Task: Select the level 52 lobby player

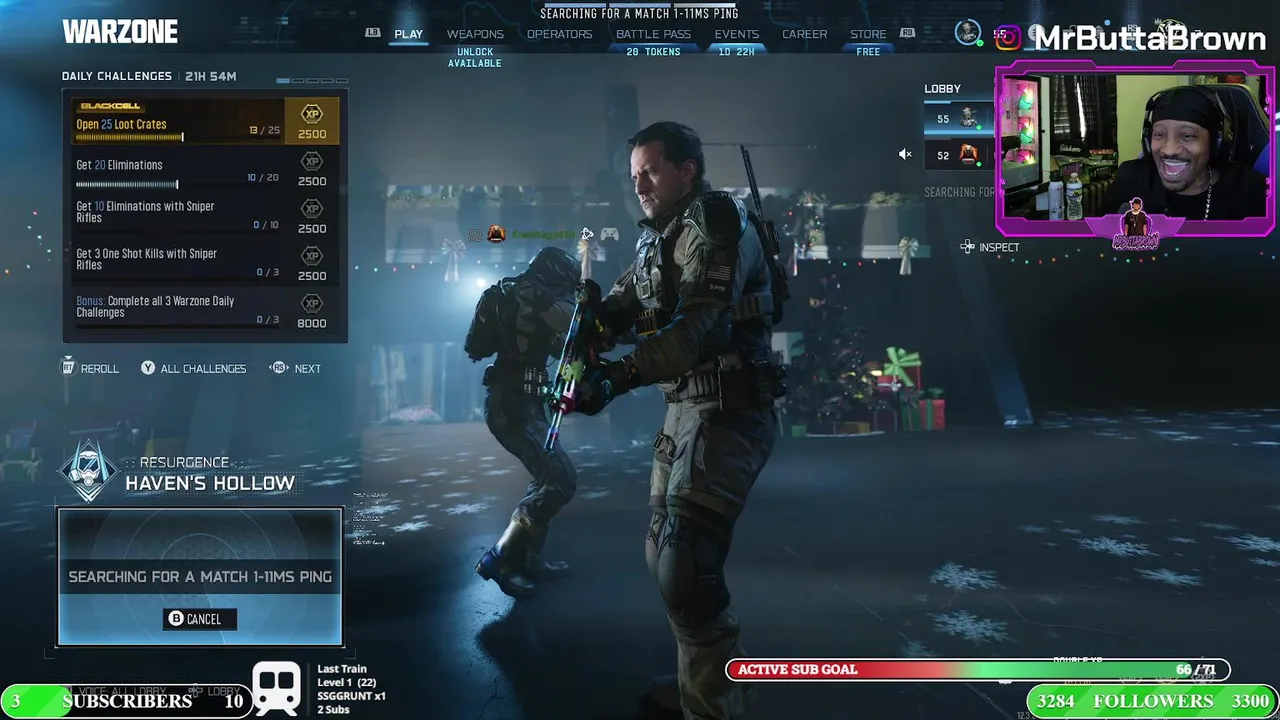Action: click(959, 155)
